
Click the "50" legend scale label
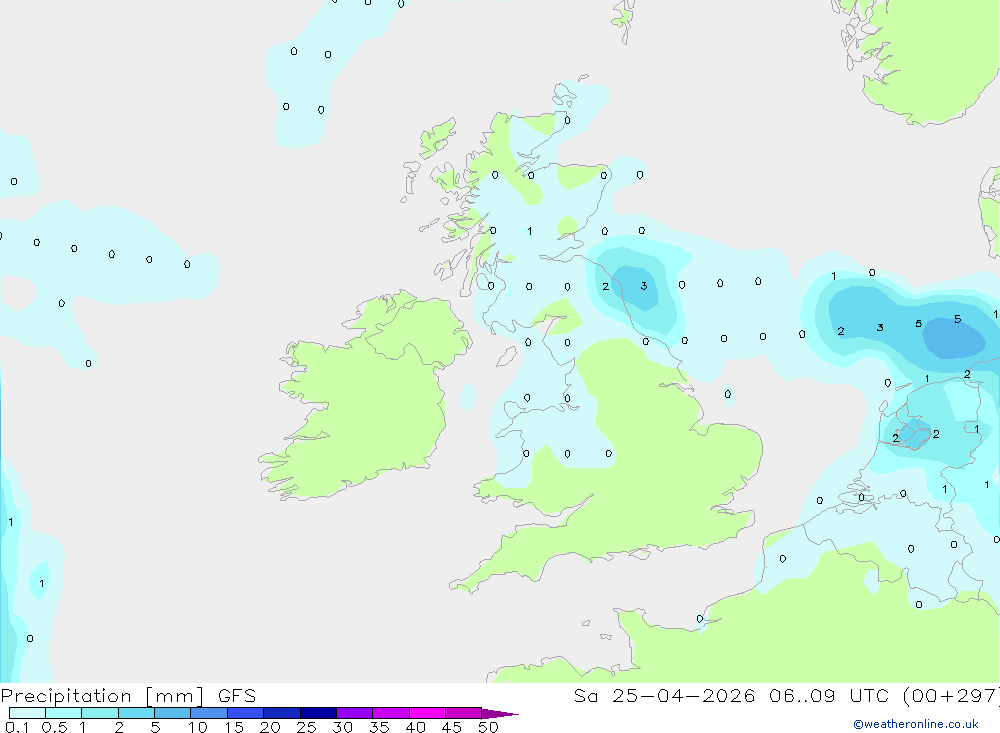pos(488,727)
